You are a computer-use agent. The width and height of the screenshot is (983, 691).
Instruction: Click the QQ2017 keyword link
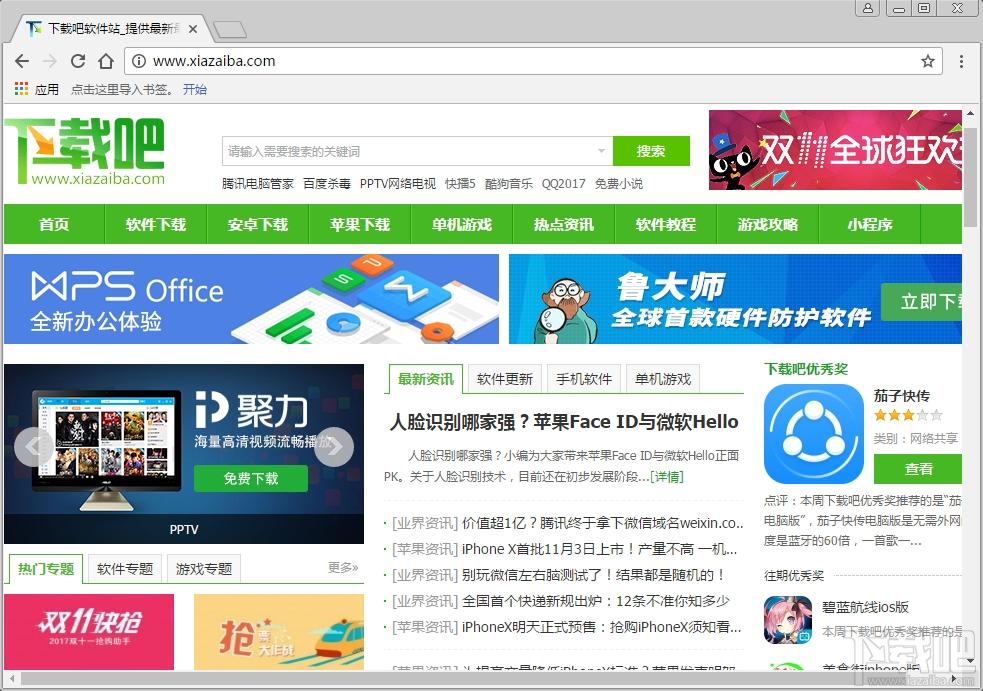(x=563, y=184)
